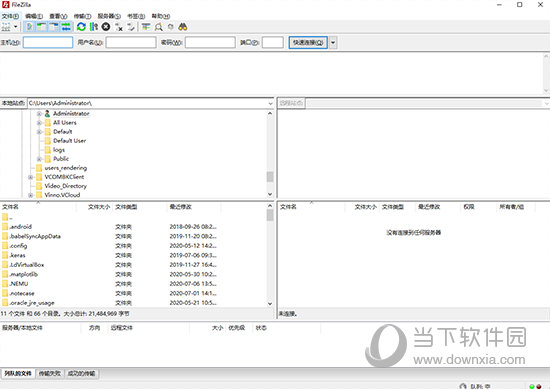Focus the 密码 password input field

[x=210, y=43]
